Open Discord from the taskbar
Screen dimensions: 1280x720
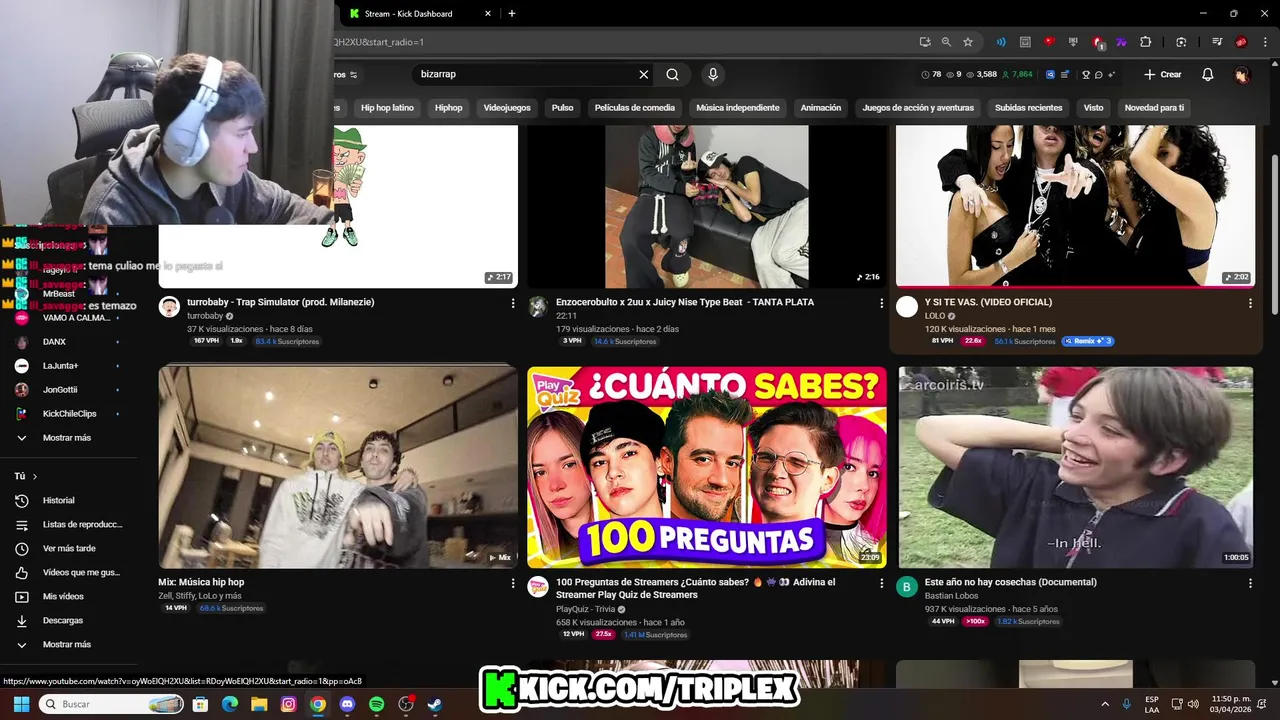click(347, 704)
